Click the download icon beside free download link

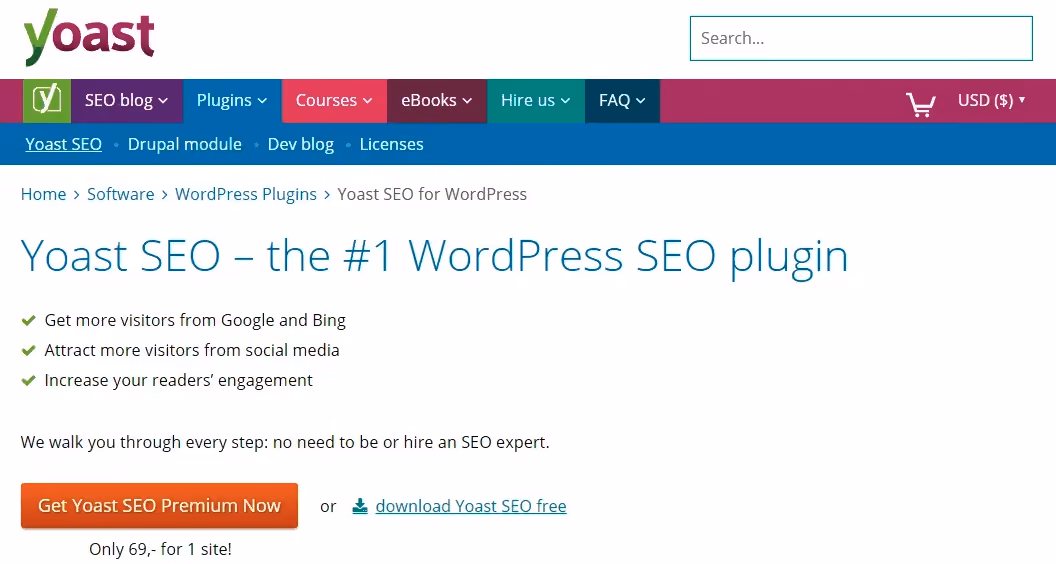tap(360, 506)
